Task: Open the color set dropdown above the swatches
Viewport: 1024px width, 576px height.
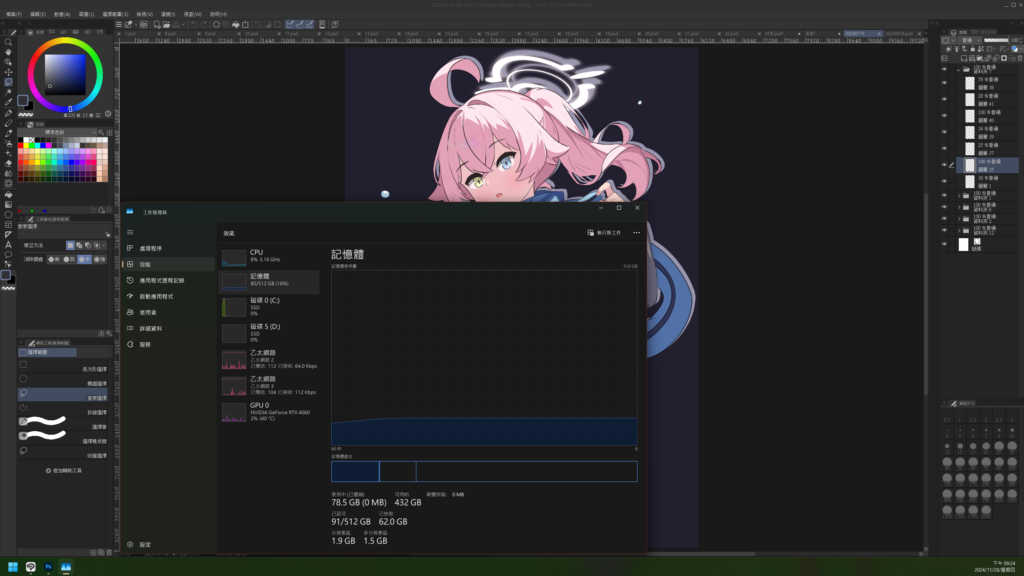Action: [59, 132]
